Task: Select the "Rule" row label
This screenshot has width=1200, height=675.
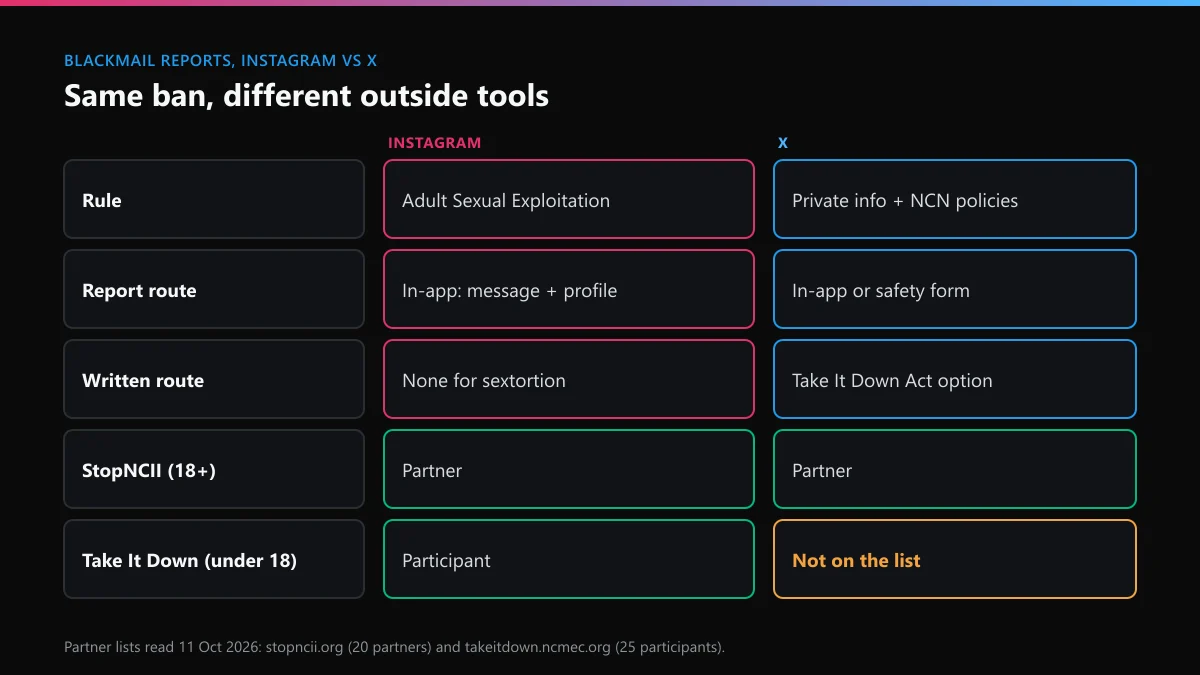Action: click(214, 200)
